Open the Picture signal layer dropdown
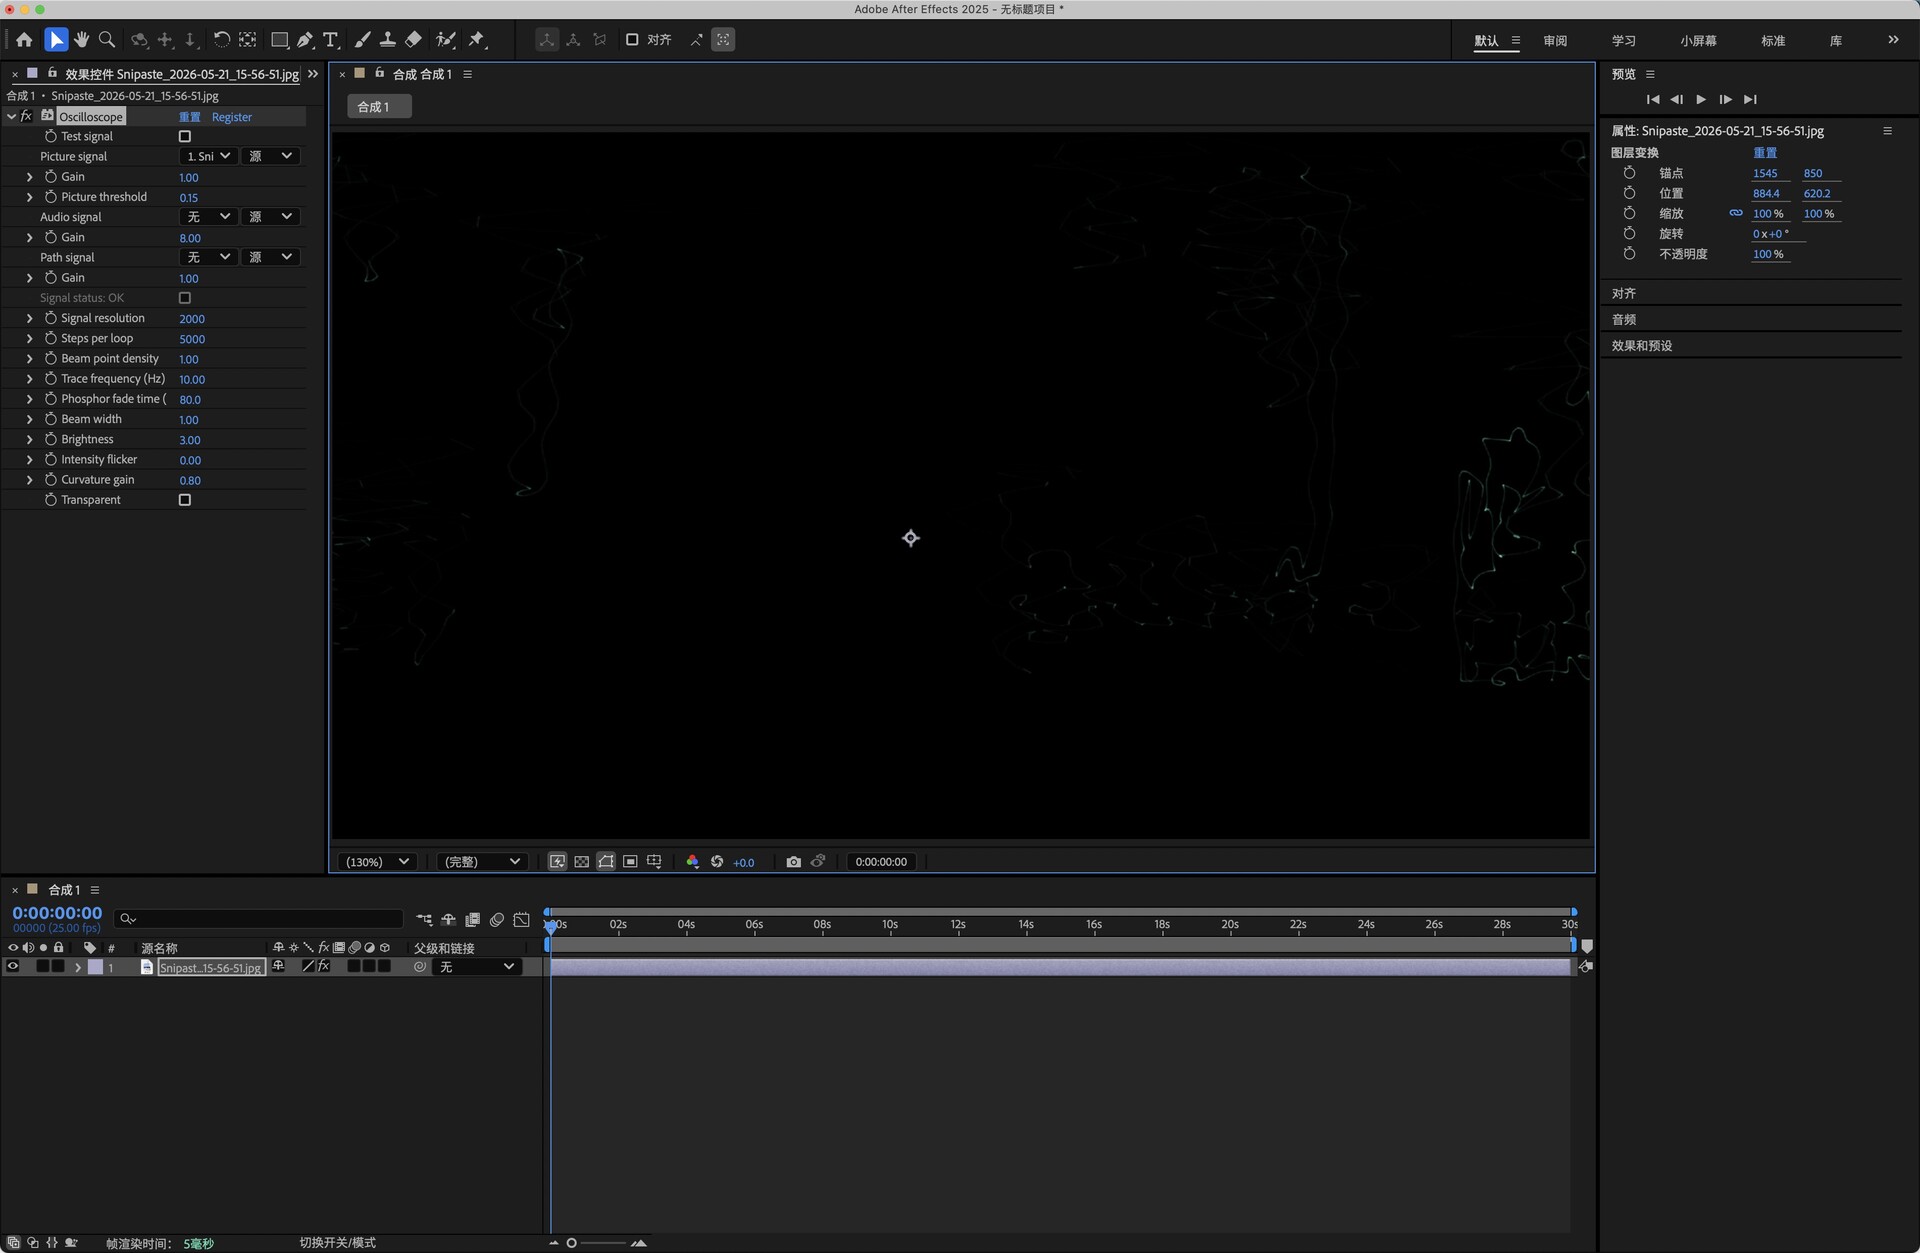The height and width of the screenshot is (1253, 1920). [x=208, y=156]
